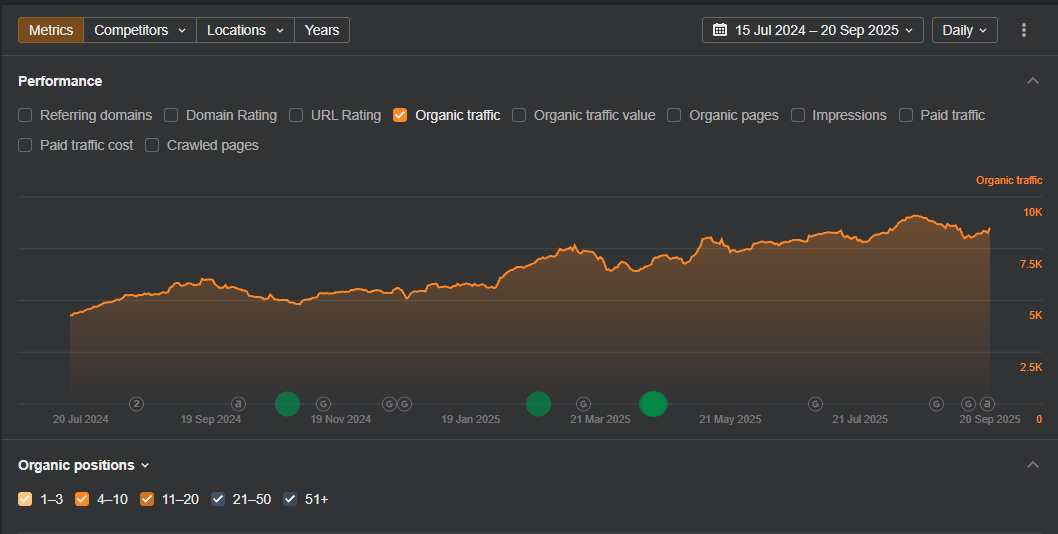1058x534 pixels.
Task: Click the 'a' marker near 19 Sep 2024
Action: pos(238,404)
